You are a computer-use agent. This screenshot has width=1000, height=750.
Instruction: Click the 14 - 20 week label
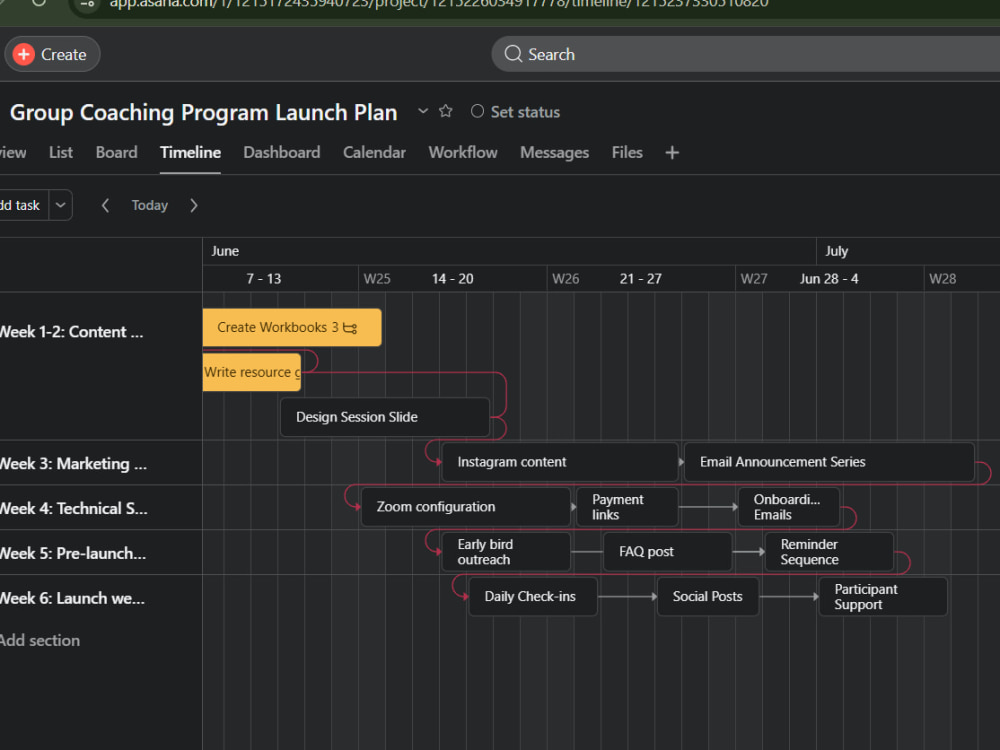tap(452, 279)
